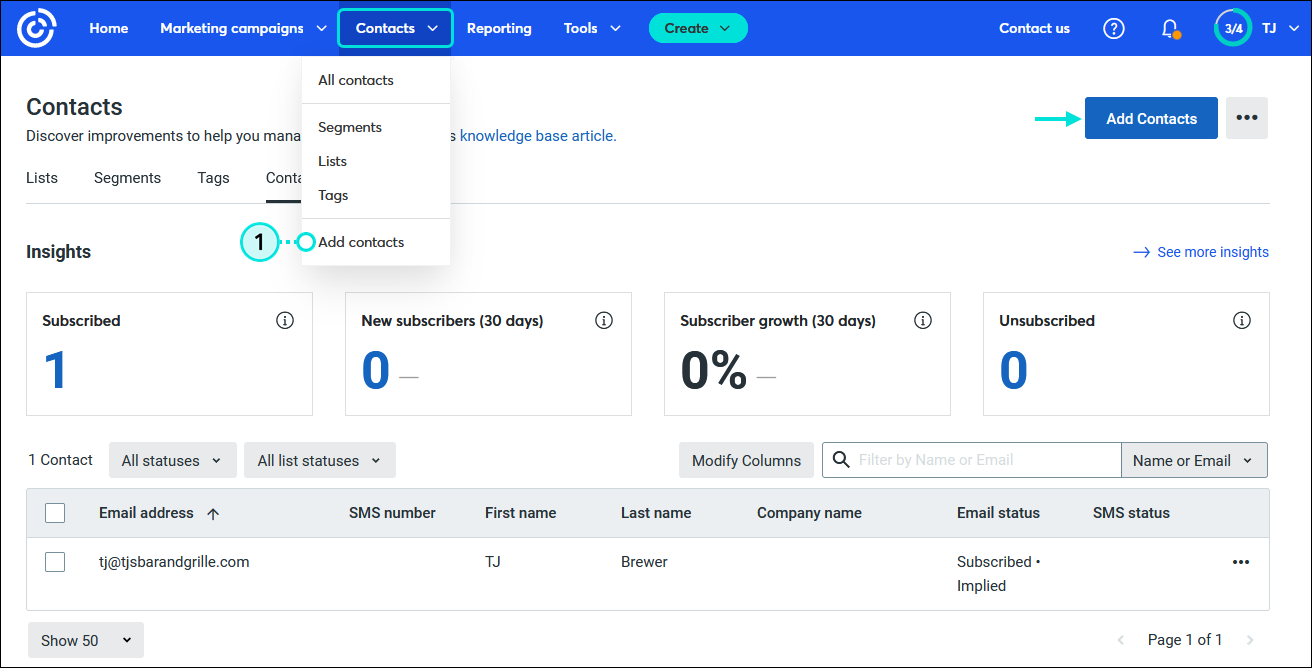Click Modify Columns button
This screenshot has width=1312, height=668.
tap(746, 460)
